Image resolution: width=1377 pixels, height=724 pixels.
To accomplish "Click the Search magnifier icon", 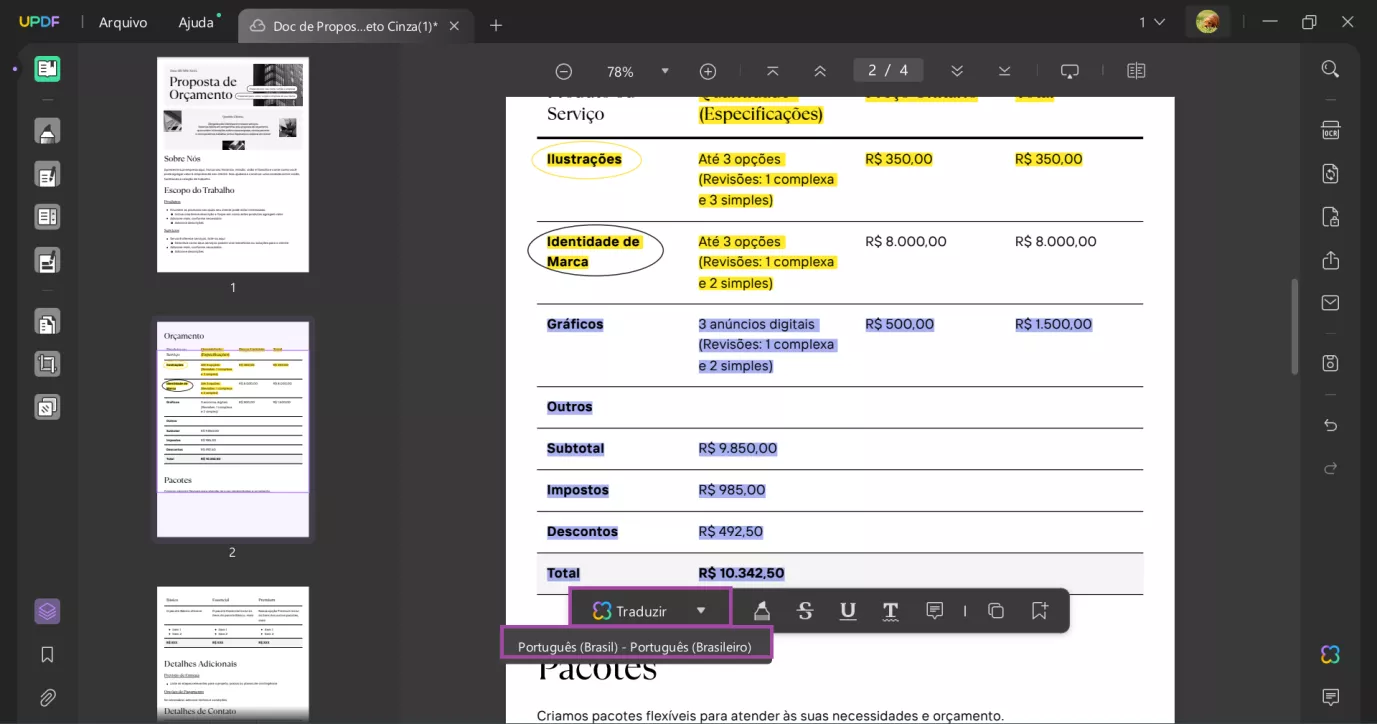I will (x=1330, y=69).
